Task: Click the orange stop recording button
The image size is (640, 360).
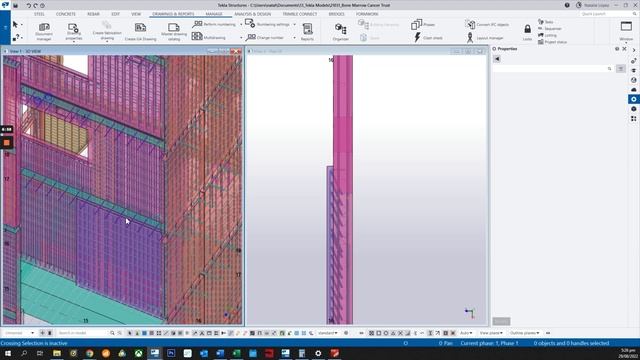Action: pyautogui.click(x=7, y=142)
